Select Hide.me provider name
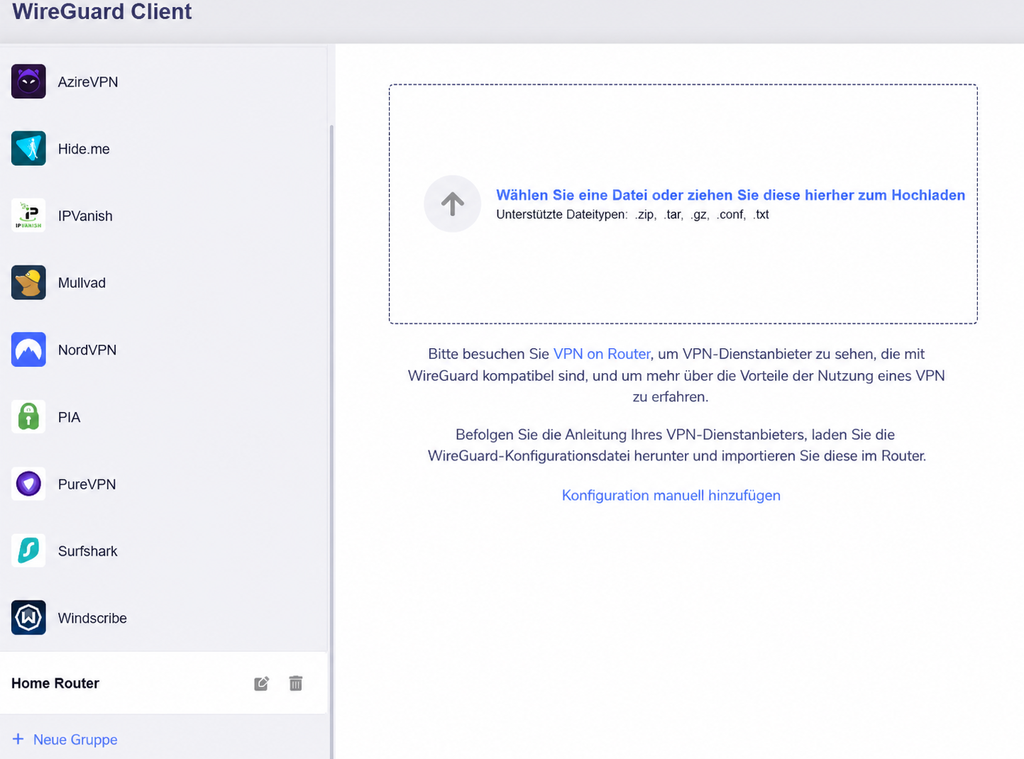 point(84,149)
